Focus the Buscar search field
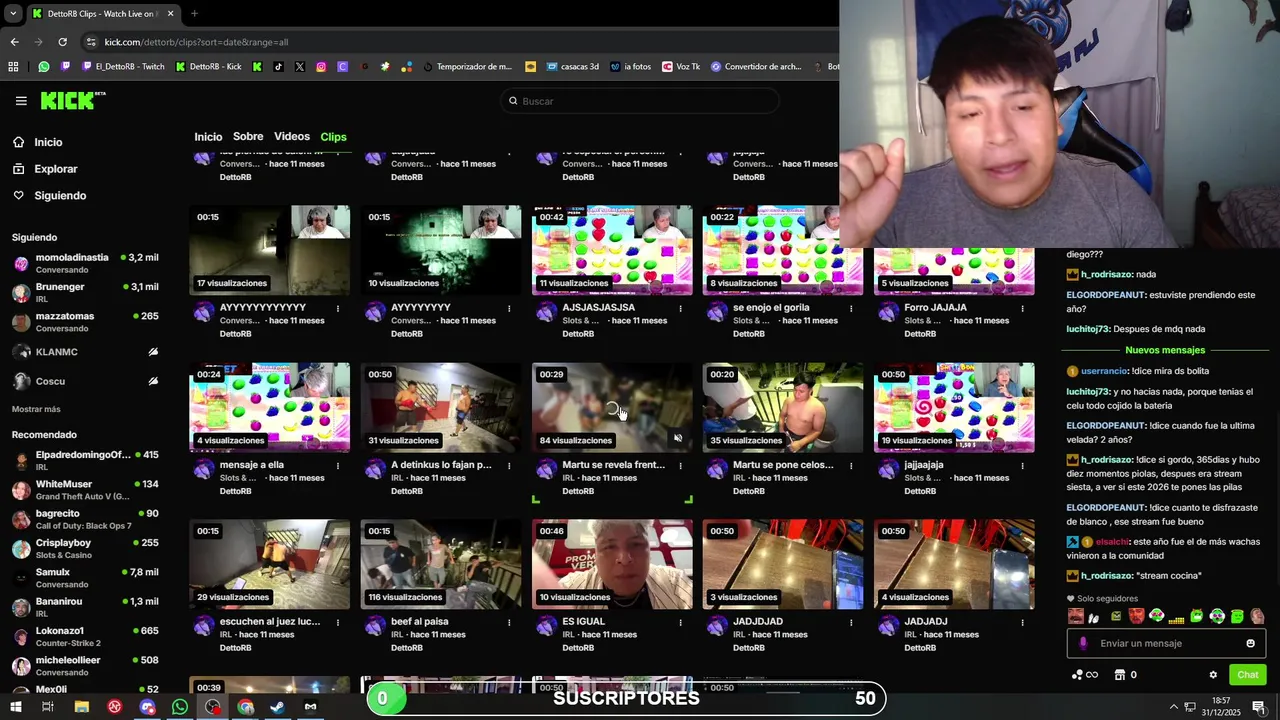This screenshot has height=720, width=1280. 640,101
